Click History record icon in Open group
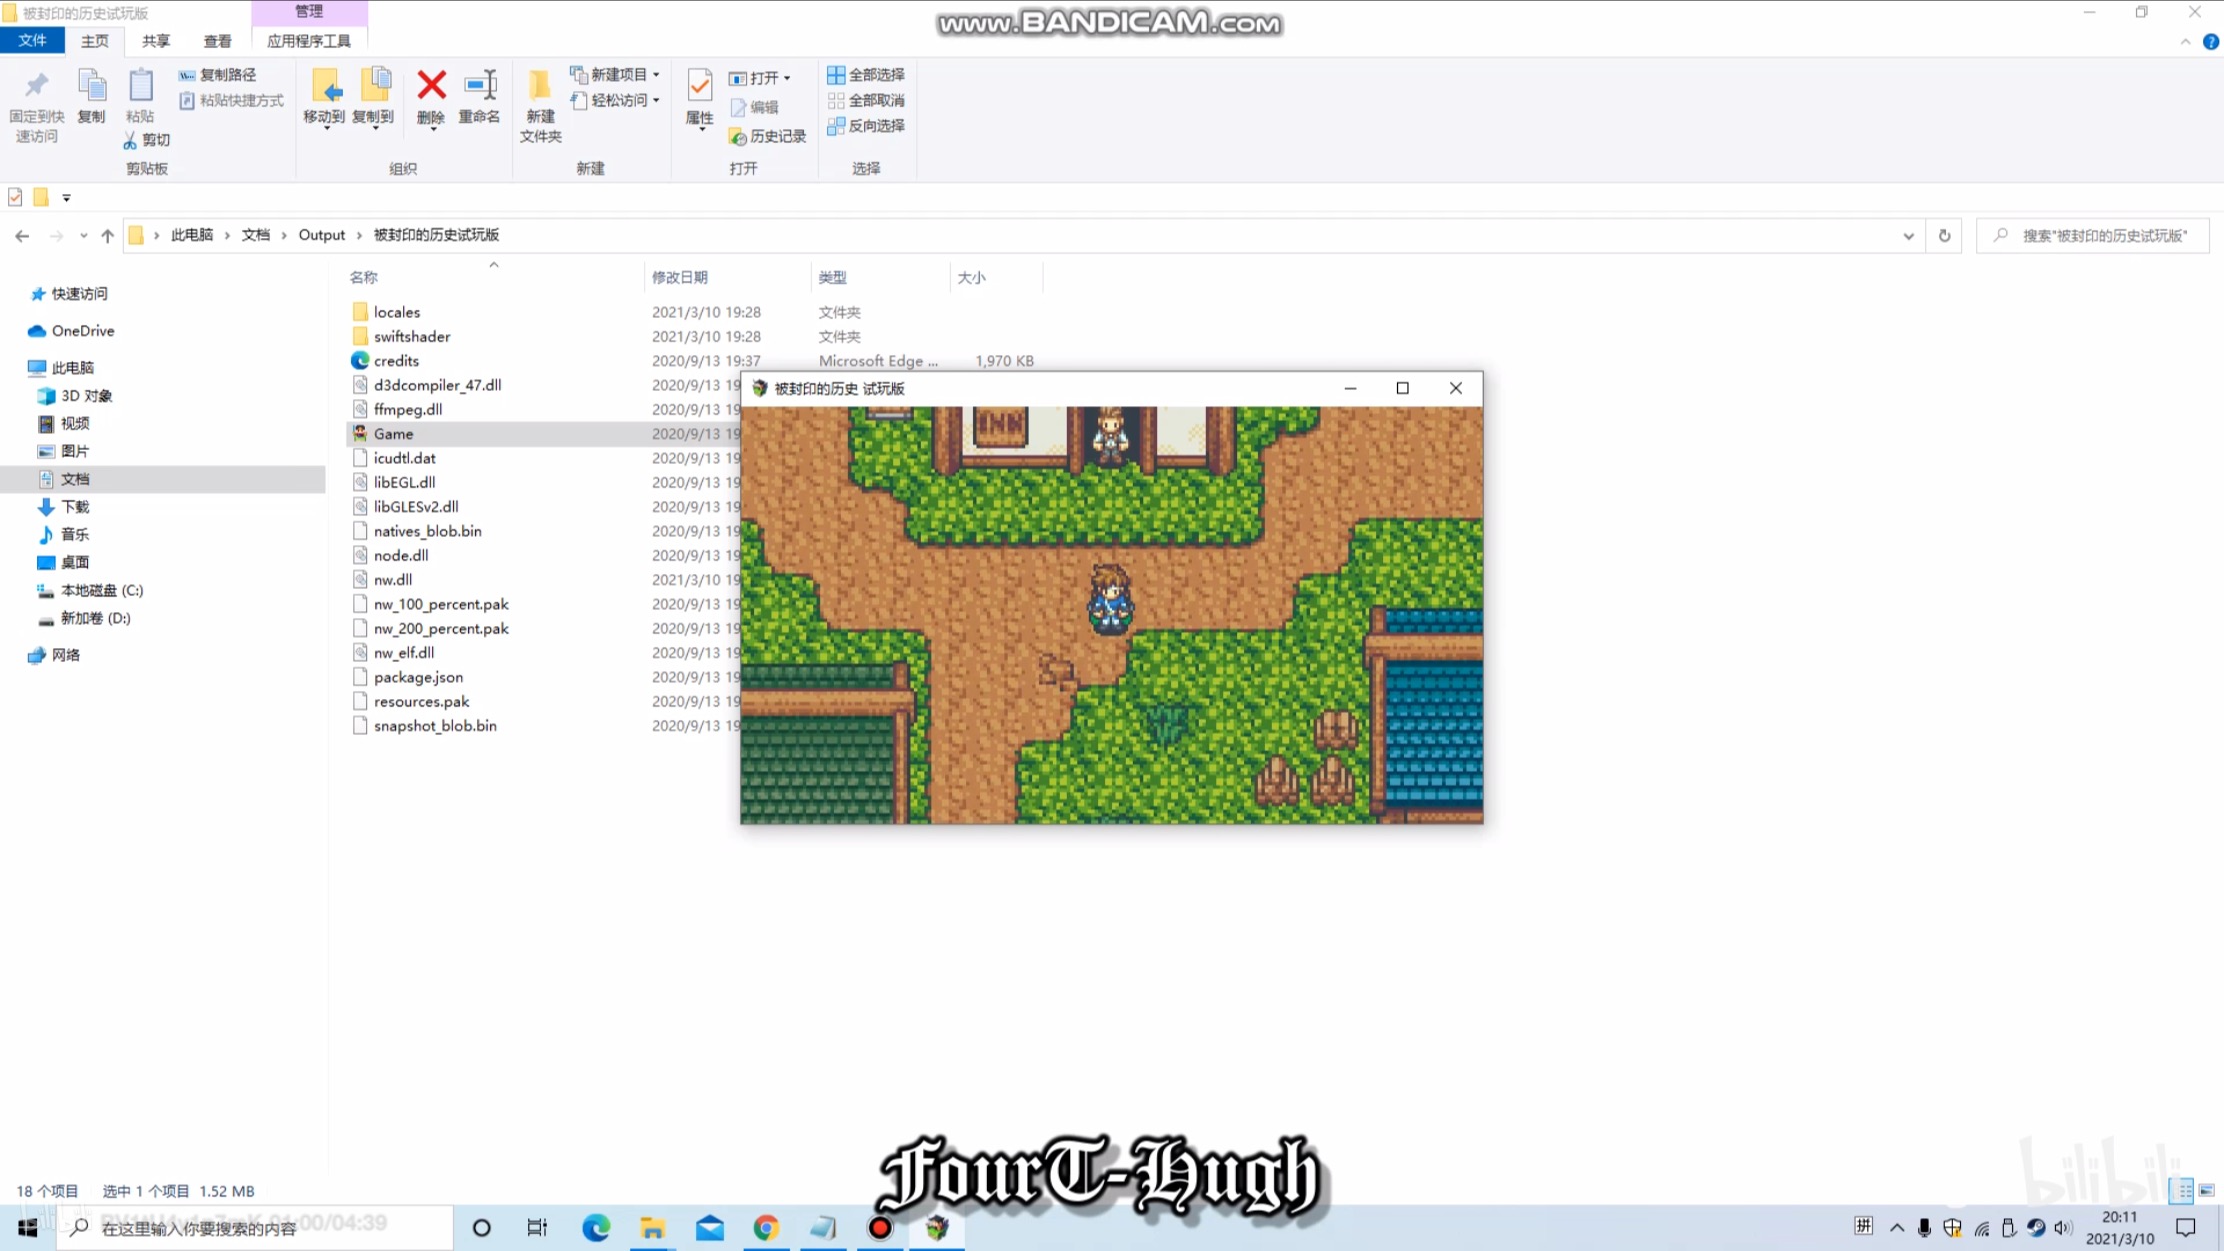This screenshot has height=1251, width=2224. (x=738, y=137)
